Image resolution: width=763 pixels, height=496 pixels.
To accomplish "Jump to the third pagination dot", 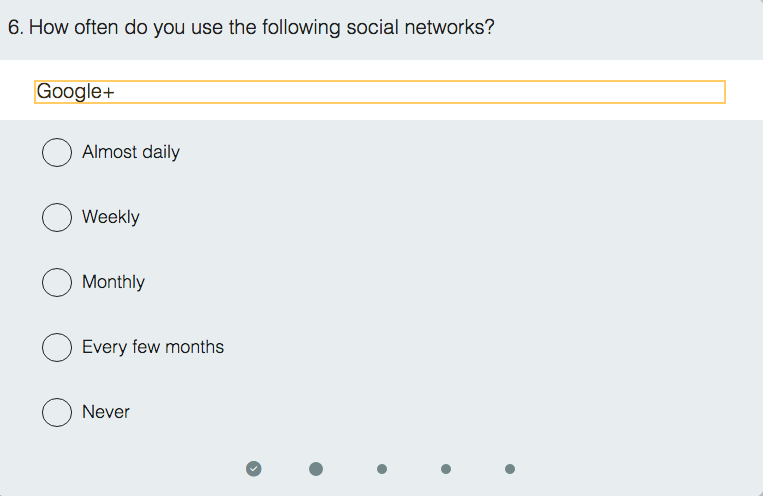I will (x=382, y=468).
